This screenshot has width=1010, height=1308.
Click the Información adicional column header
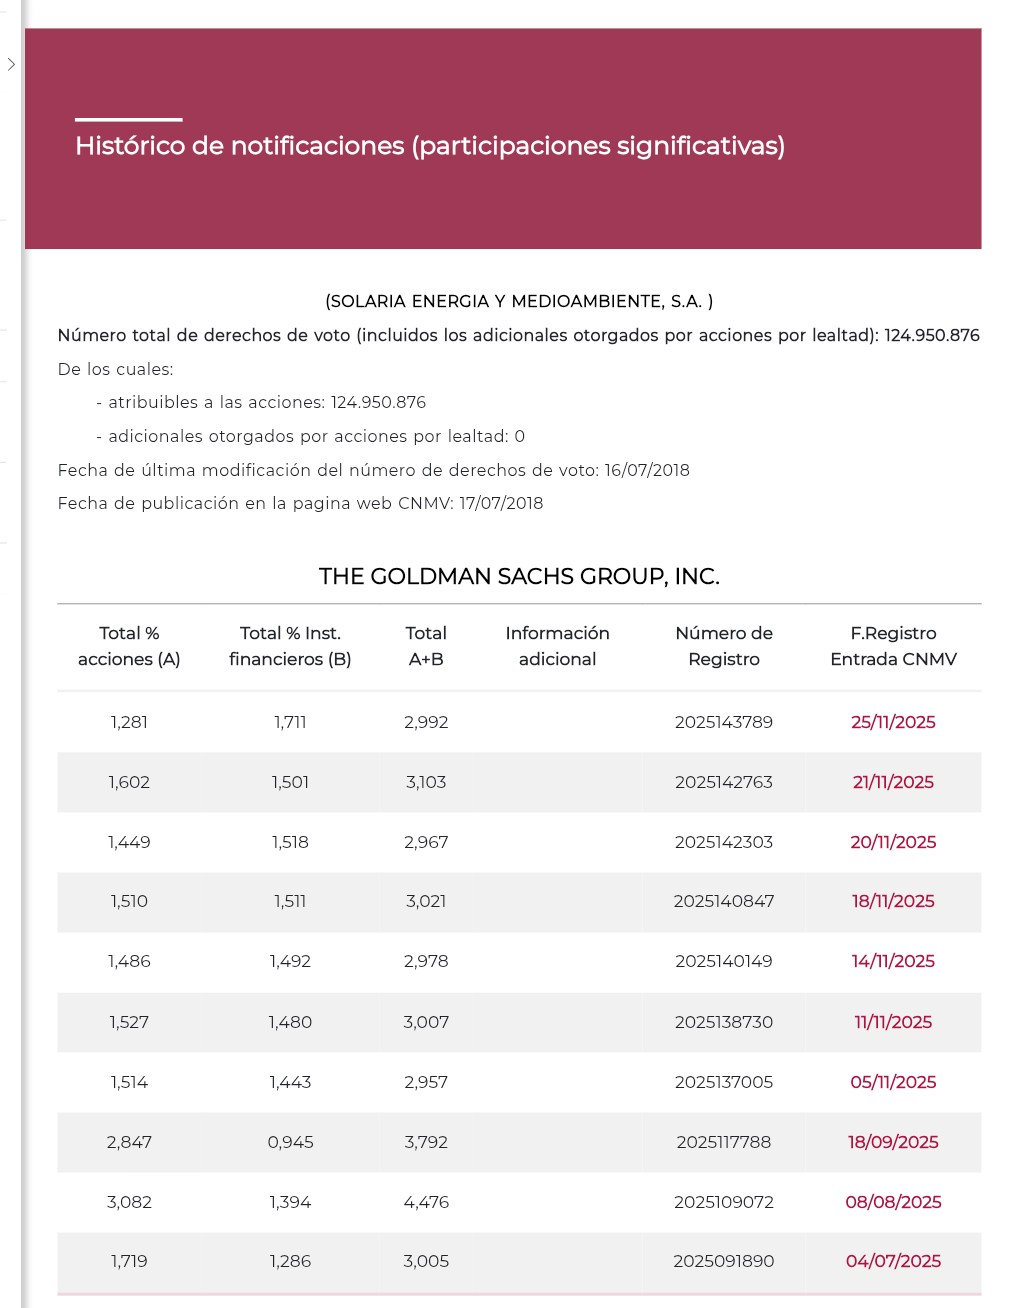pos(557,646)
